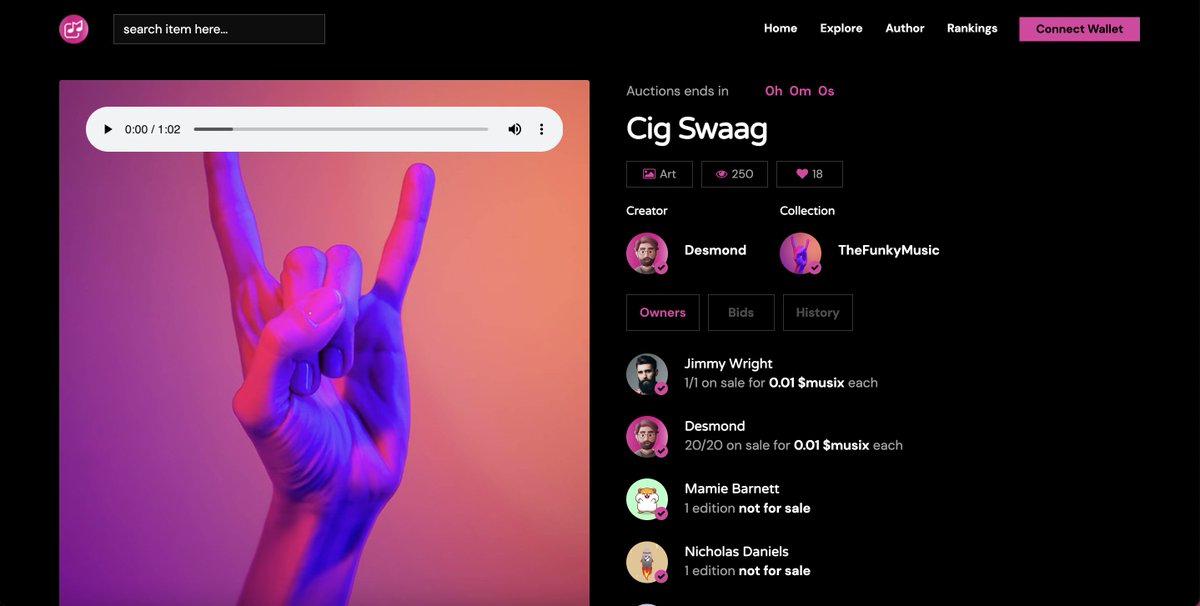Open the Explore menu
1200x606 pixels.
pos(841,28)
